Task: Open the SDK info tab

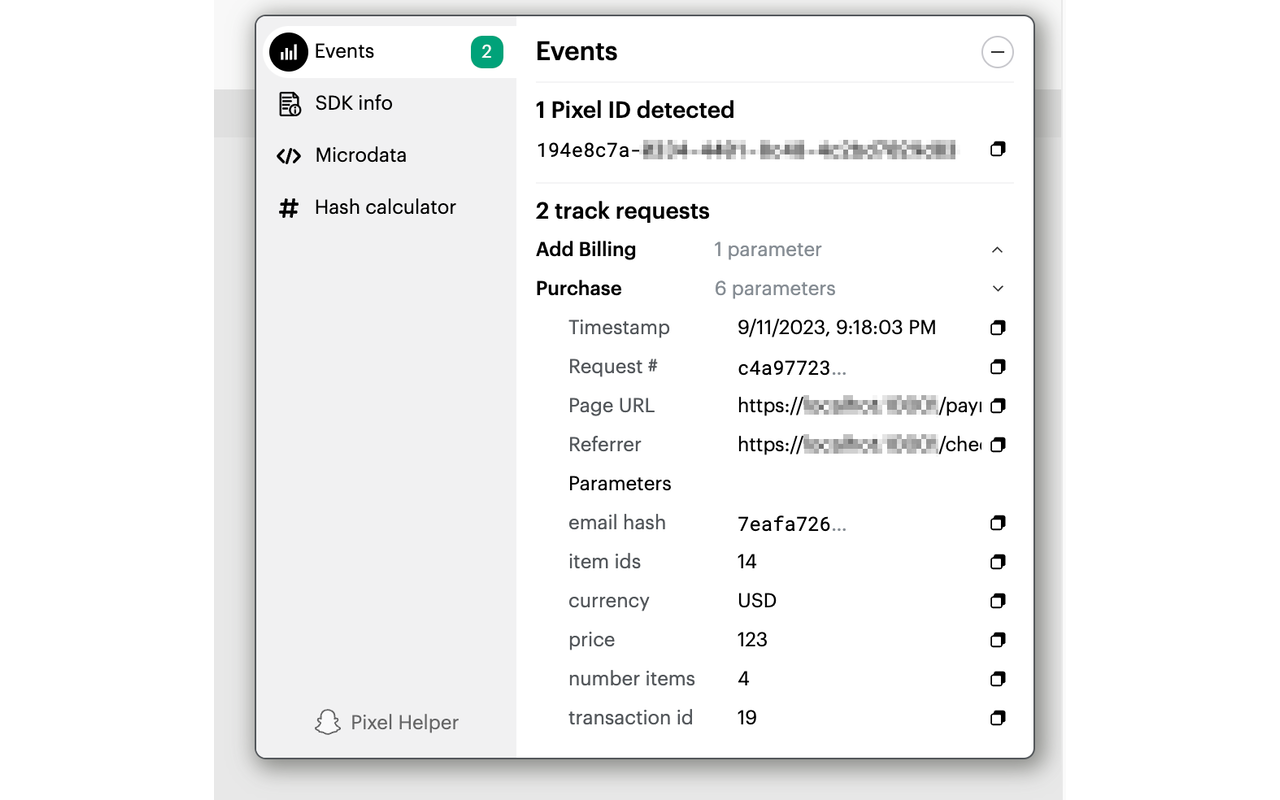Action: tap(353, 103)
